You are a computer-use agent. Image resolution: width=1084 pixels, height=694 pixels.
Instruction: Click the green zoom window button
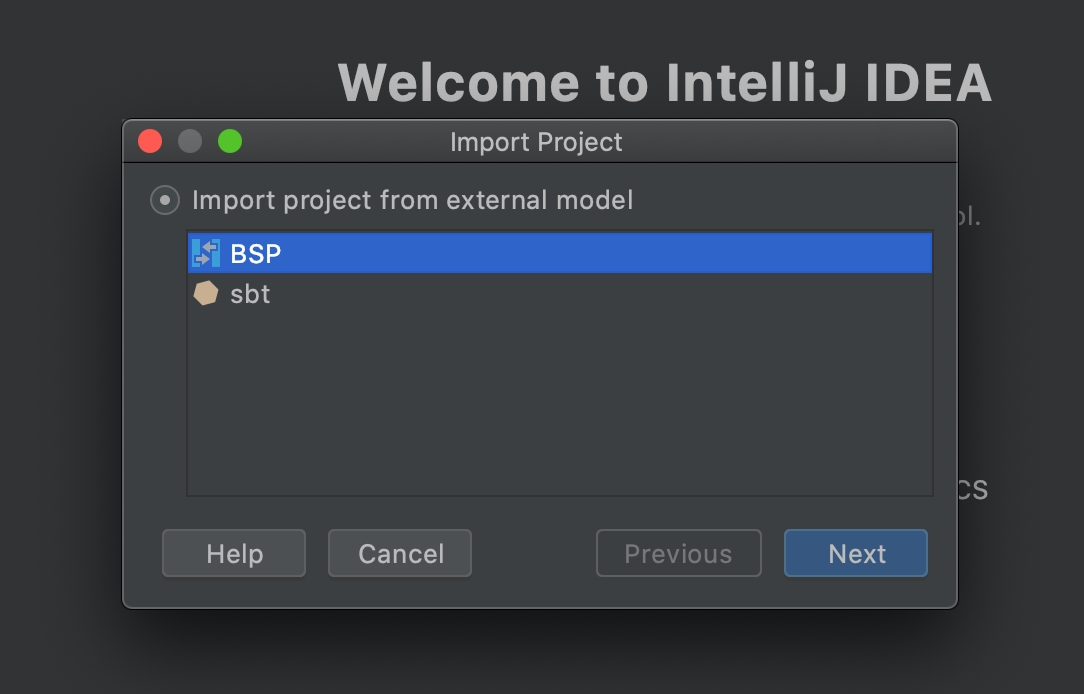pyautogui.click(x=230, y=141)
